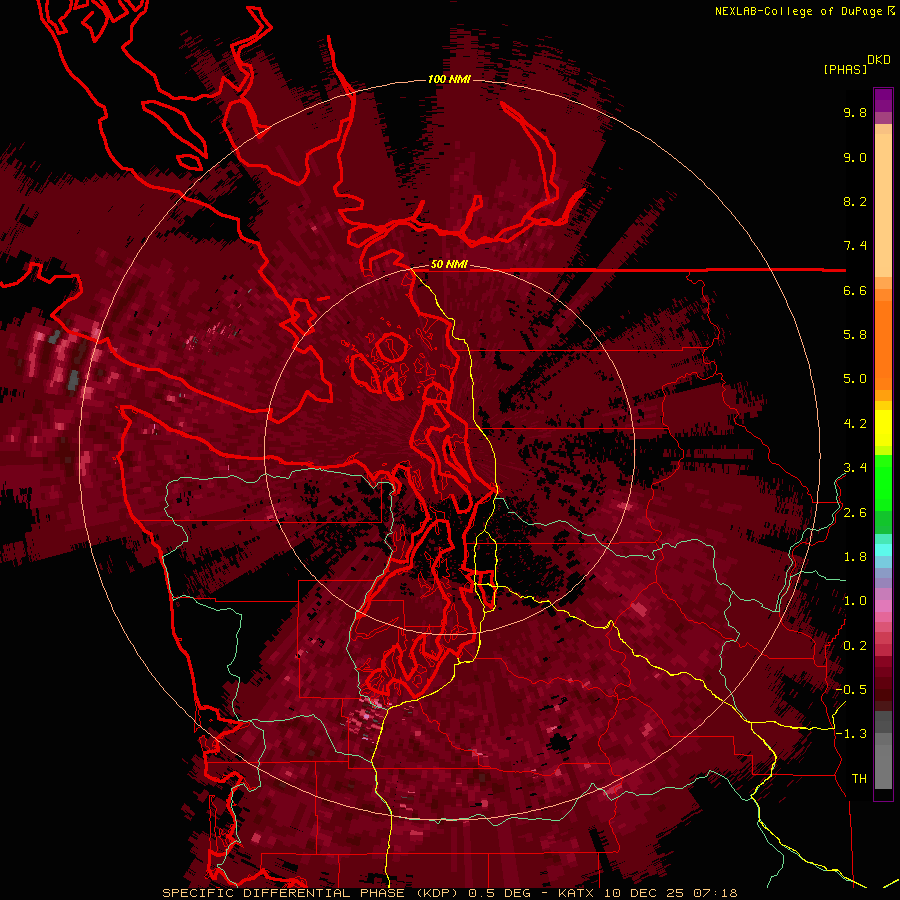Click the 1.0 value on color scale
The width and height of the screenshot is (900, 900).
pyautogui.click(x=855, y=601)
